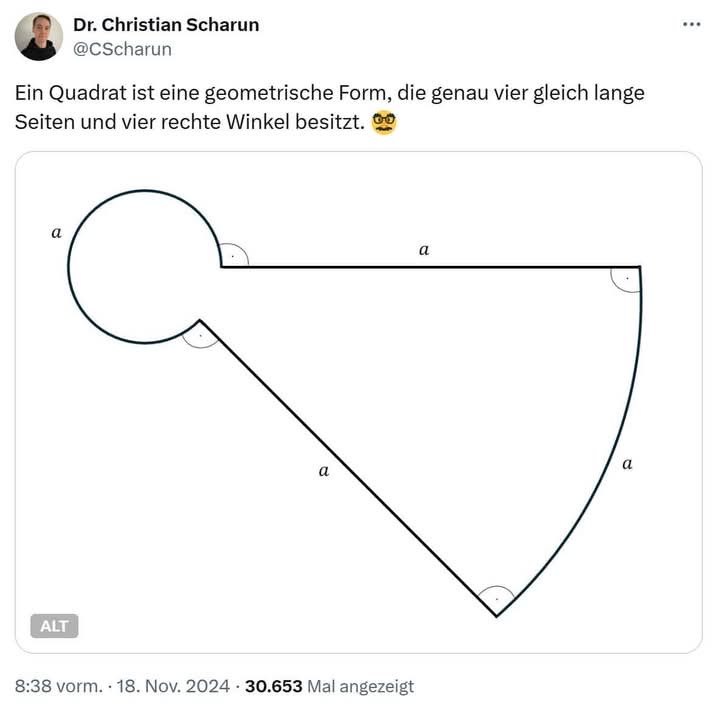Click the right-angle marker beside the circle's top line
The image size is (720, 713).
233,256
